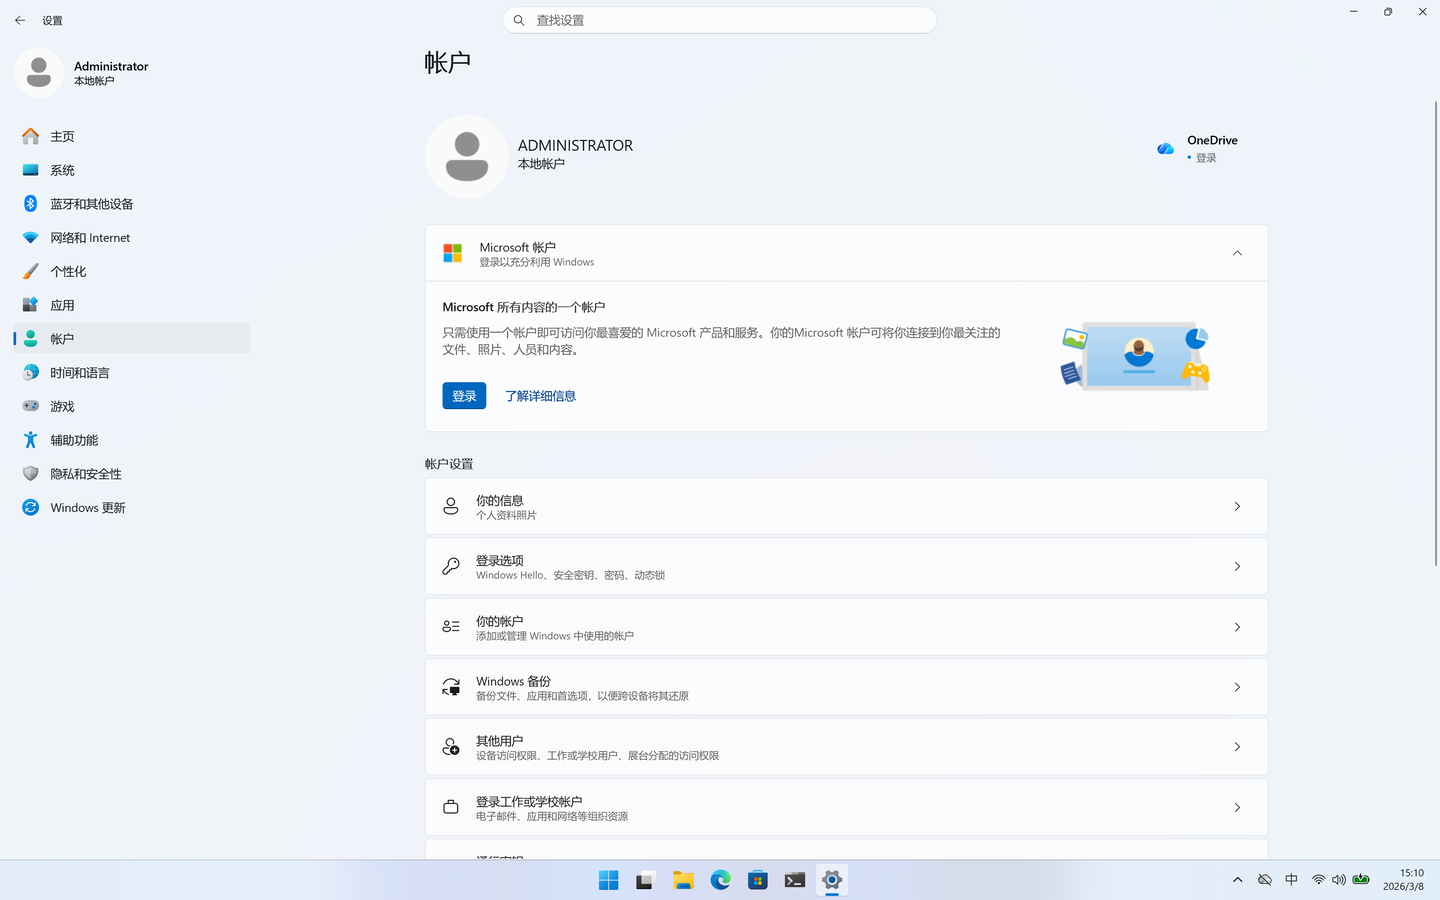The width and height of the screenshot is (1440, 900).
Task: Focus the 查找设置 search field
Action: tap(719, 20)
